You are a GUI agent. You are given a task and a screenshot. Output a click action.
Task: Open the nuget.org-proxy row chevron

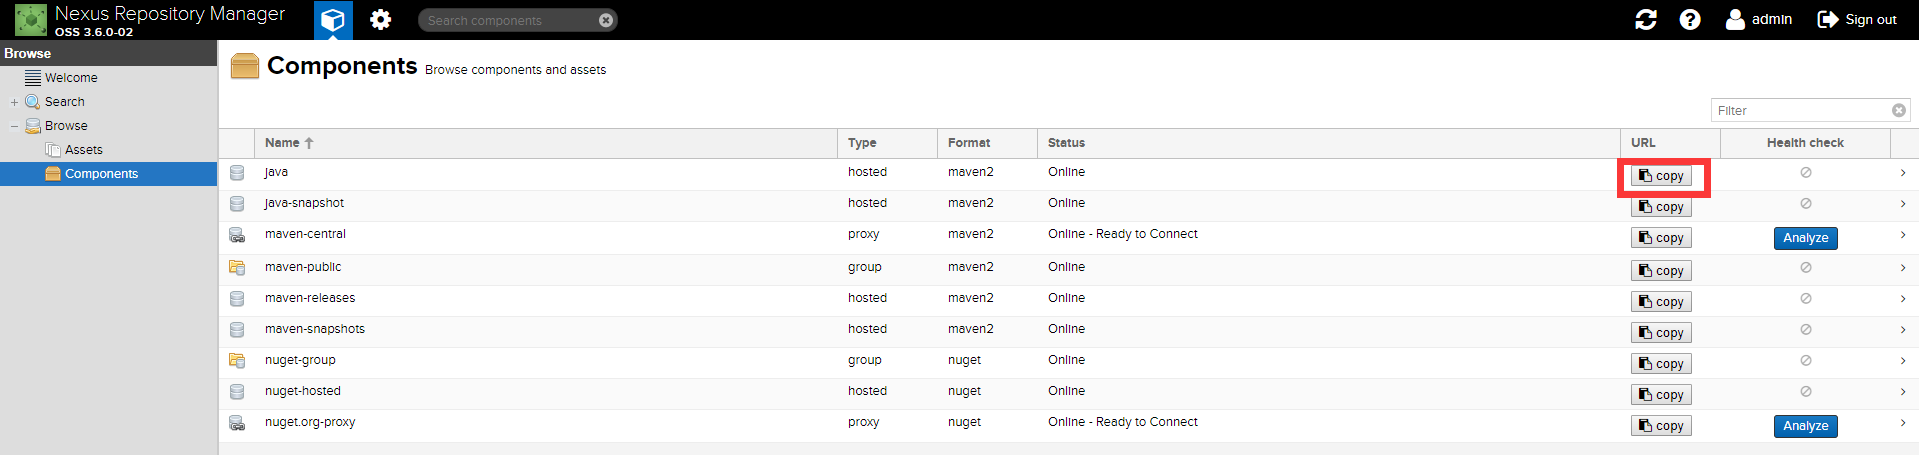tap(1903, 423)
